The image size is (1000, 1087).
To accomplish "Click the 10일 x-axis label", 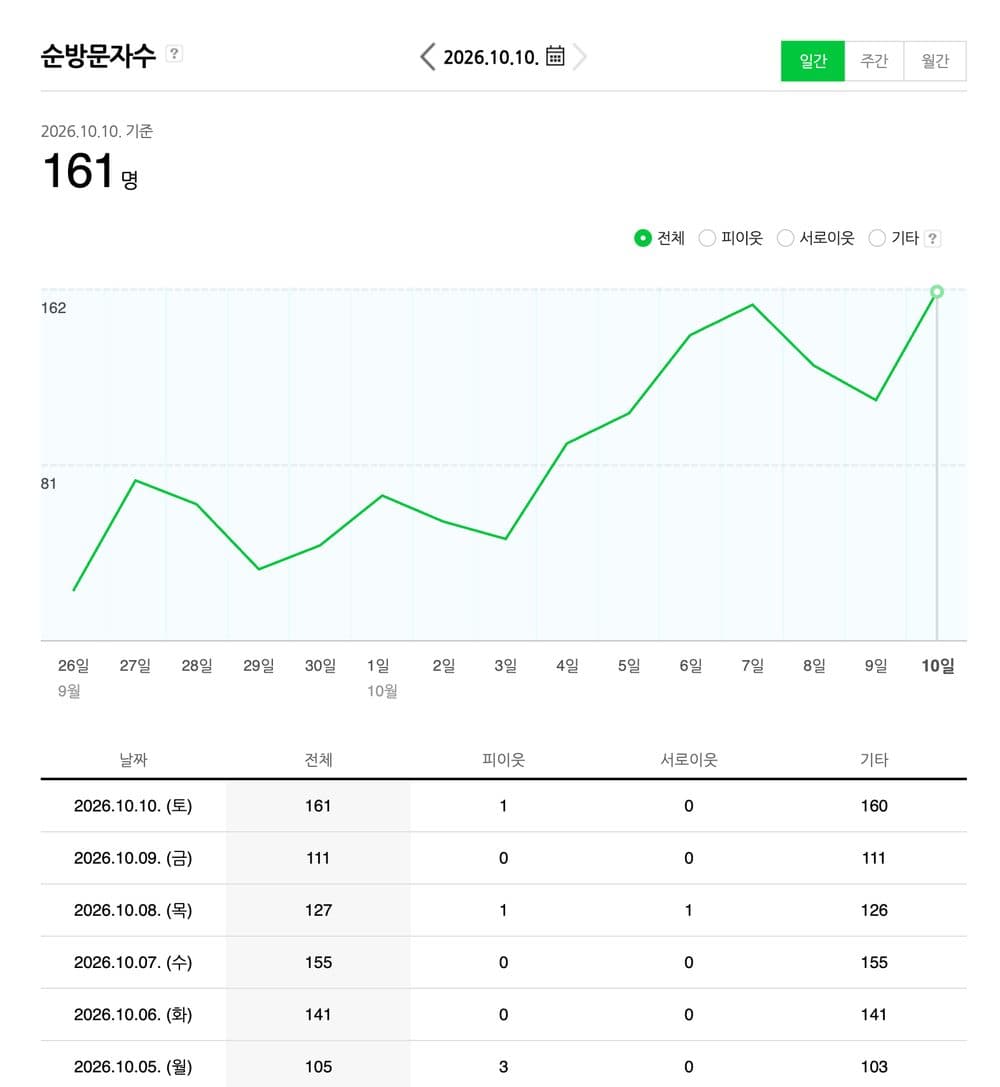I will coord(937,666).
